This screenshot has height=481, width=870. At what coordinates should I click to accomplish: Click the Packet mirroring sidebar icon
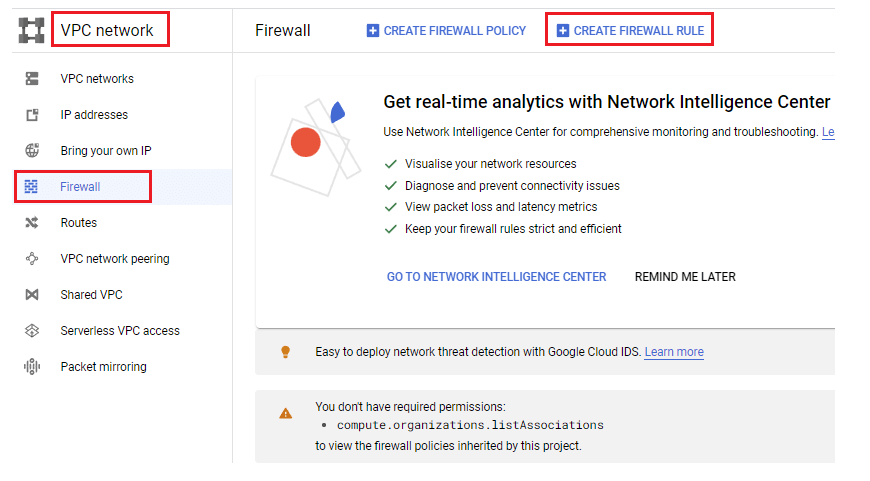(31, 367)
